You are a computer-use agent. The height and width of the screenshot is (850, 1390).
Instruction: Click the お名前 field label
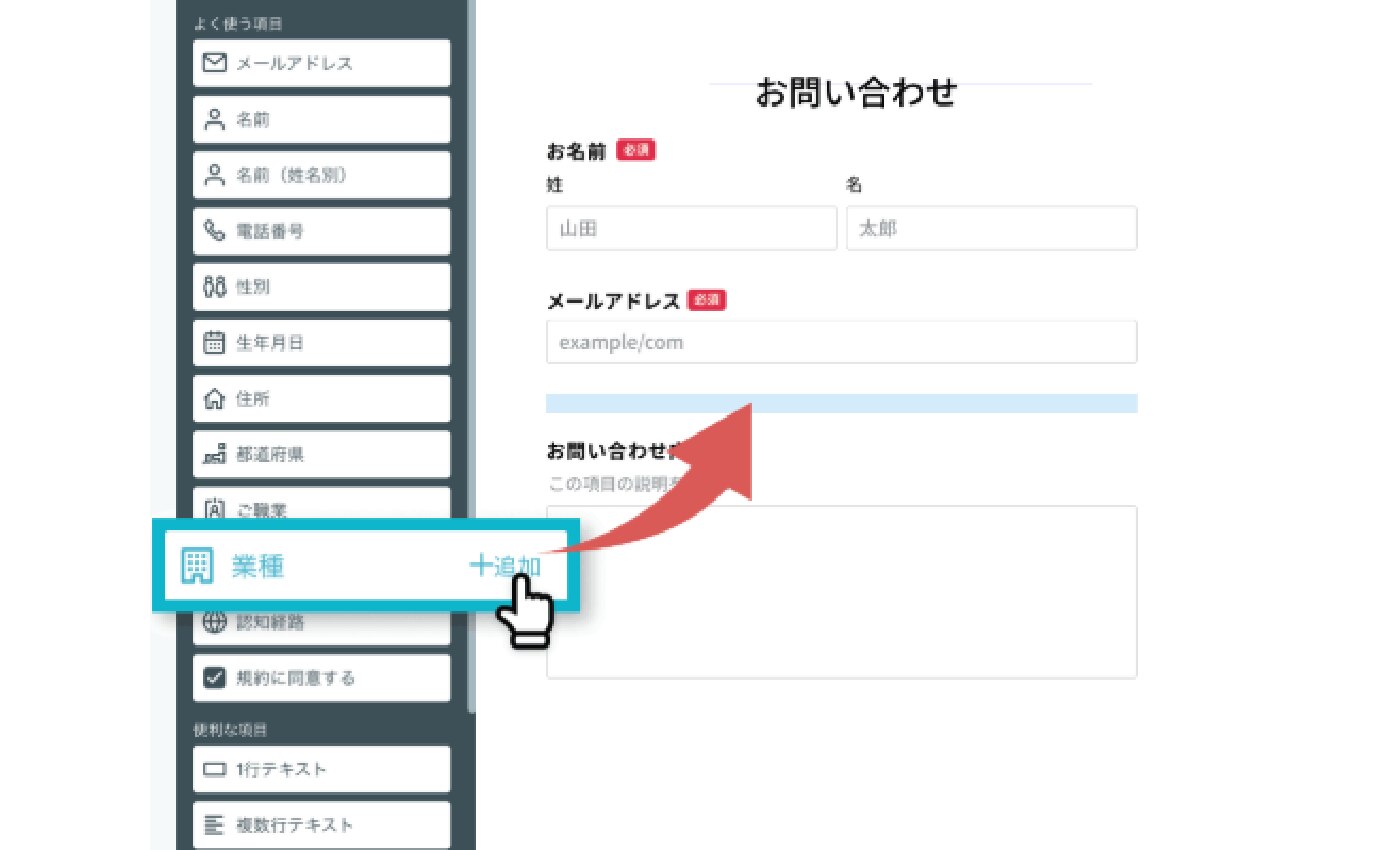(577, 151)
